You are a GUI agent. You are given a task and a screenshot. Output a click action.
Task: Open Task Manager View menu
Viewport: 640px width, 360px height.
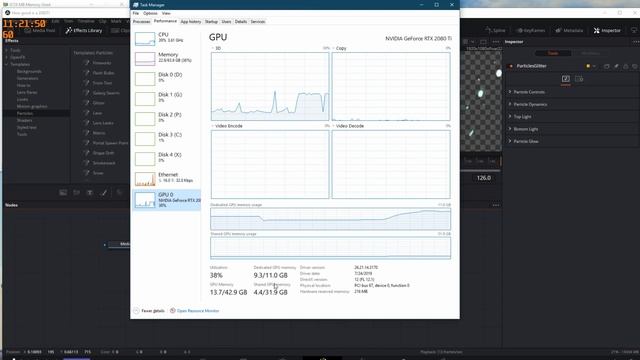166,13
